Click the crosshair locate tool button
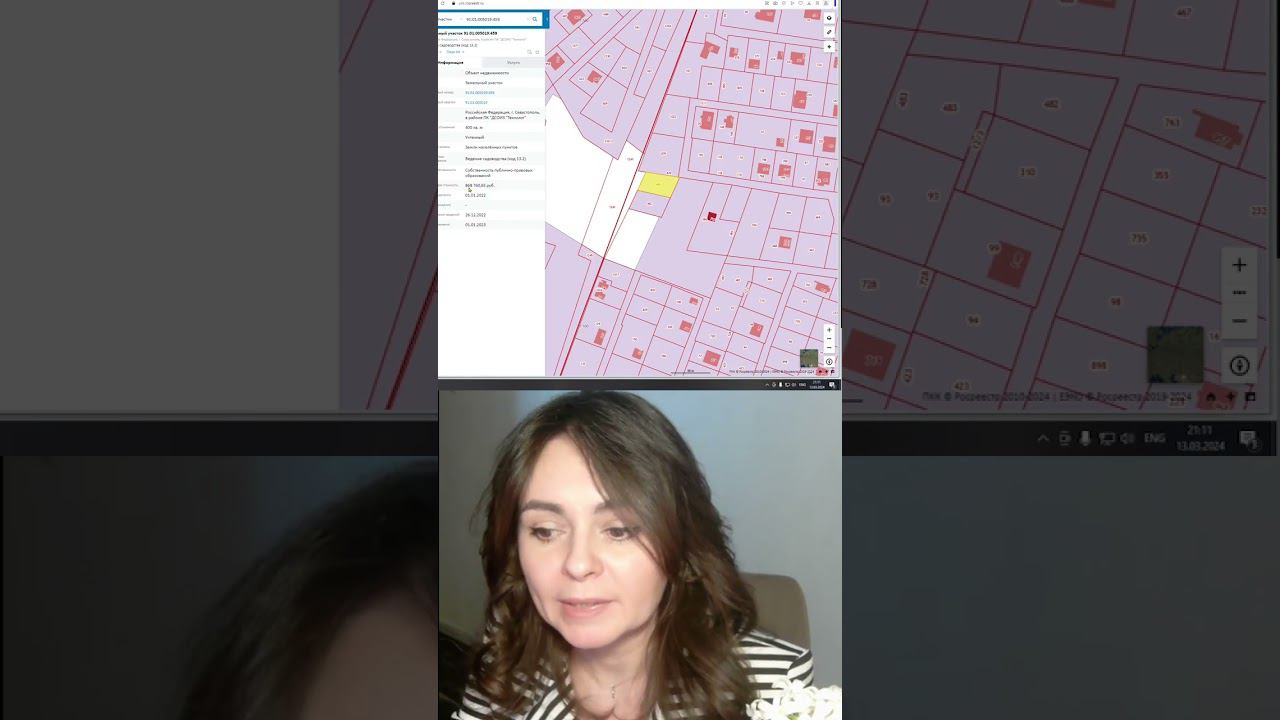The height and width of the screenshot is (720, 1280). [x=829, y=46]
